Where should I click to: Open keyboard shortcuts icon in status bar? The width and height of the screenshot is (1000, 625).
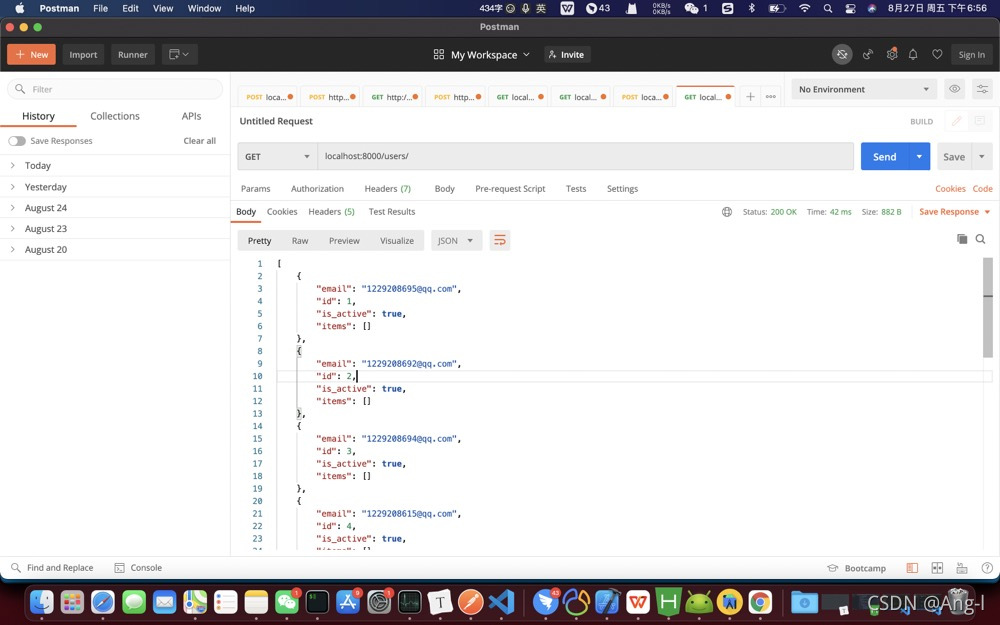[x=962, y=568]
